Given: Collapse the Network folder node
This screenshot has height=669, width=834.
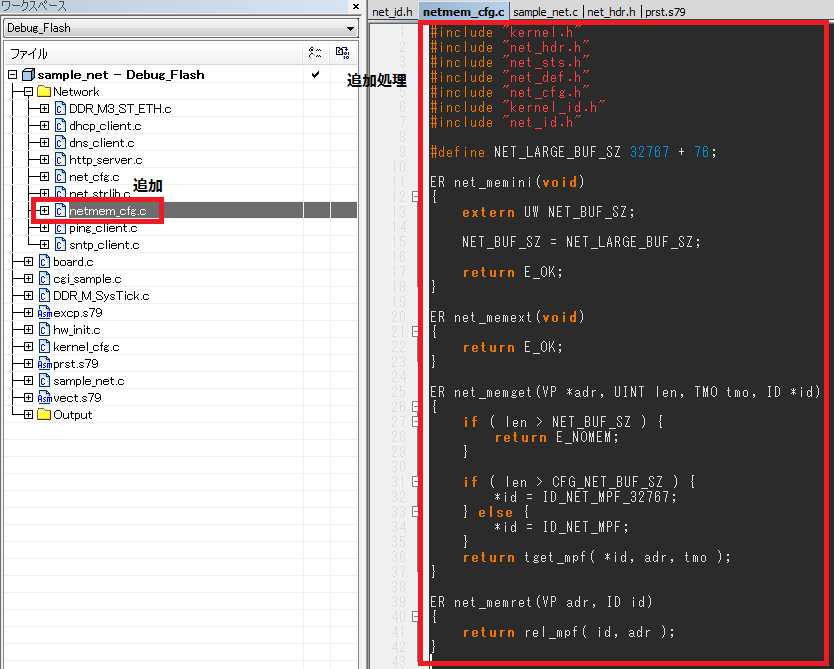Looking at the screenshot, I should (28, 91).
